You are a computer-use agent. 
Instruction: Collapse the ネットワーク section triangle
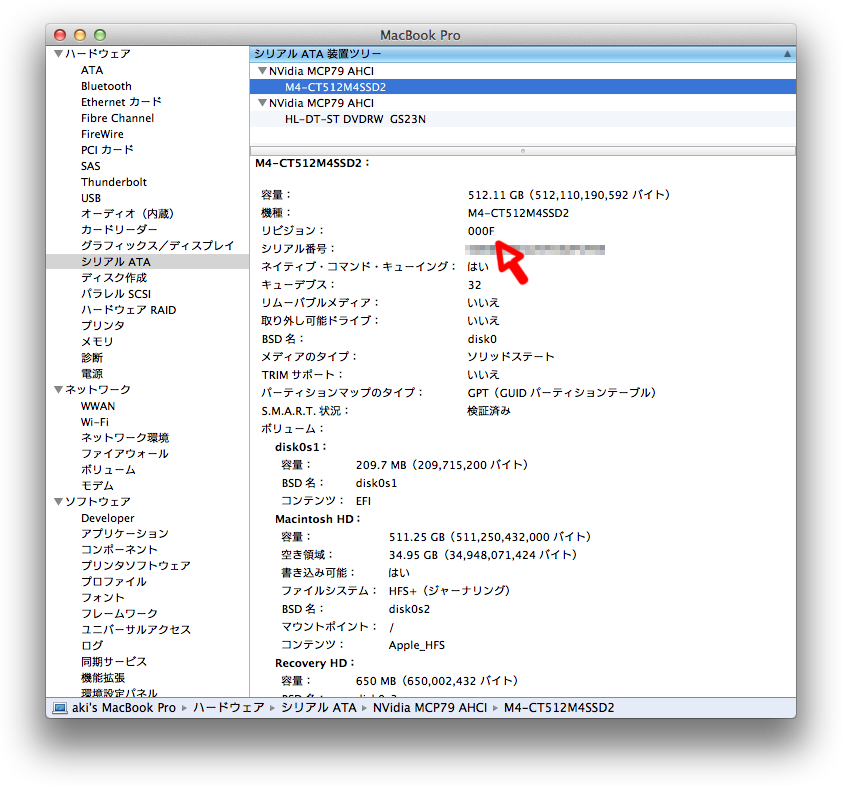(59, 390)
